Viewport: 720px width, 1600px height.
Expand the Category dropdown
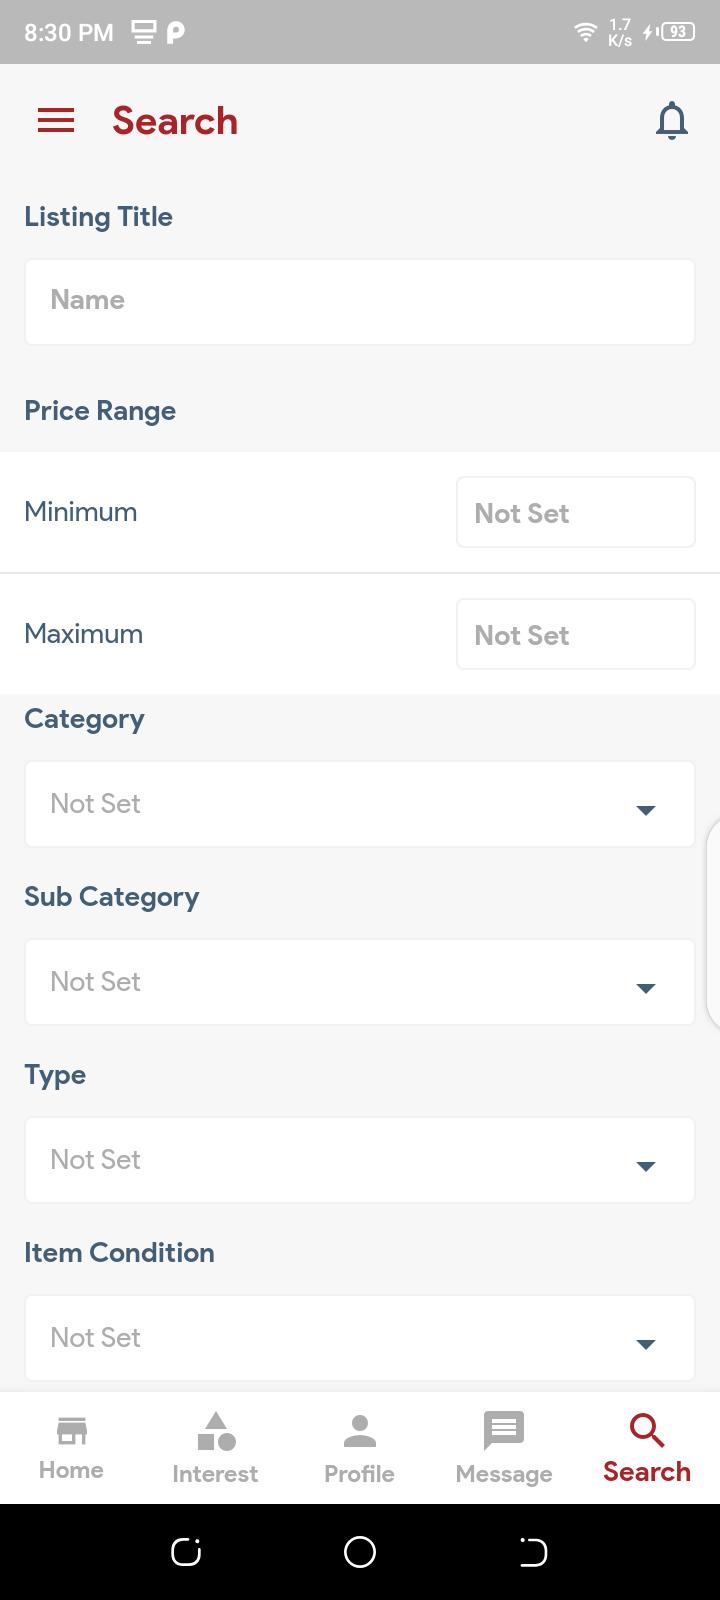360,804
